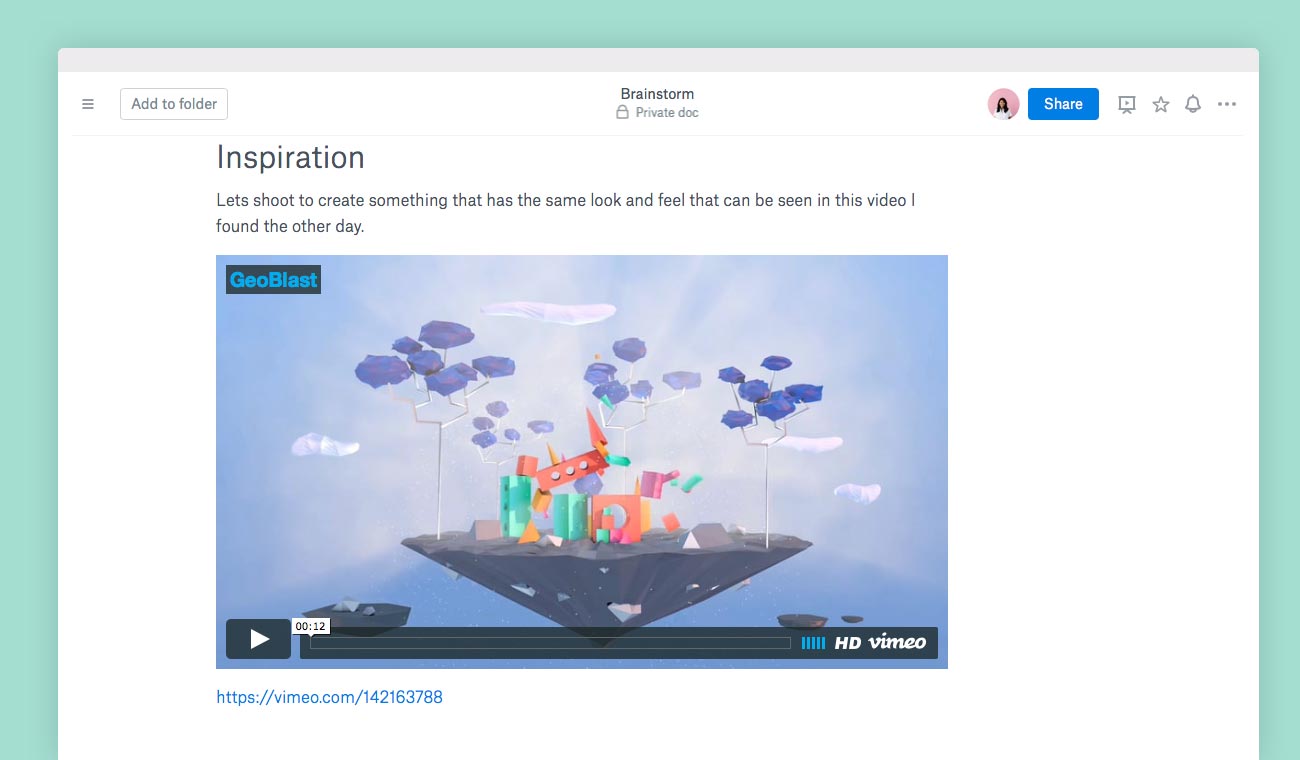Toggle HD quality on the video

click(847, 643)
